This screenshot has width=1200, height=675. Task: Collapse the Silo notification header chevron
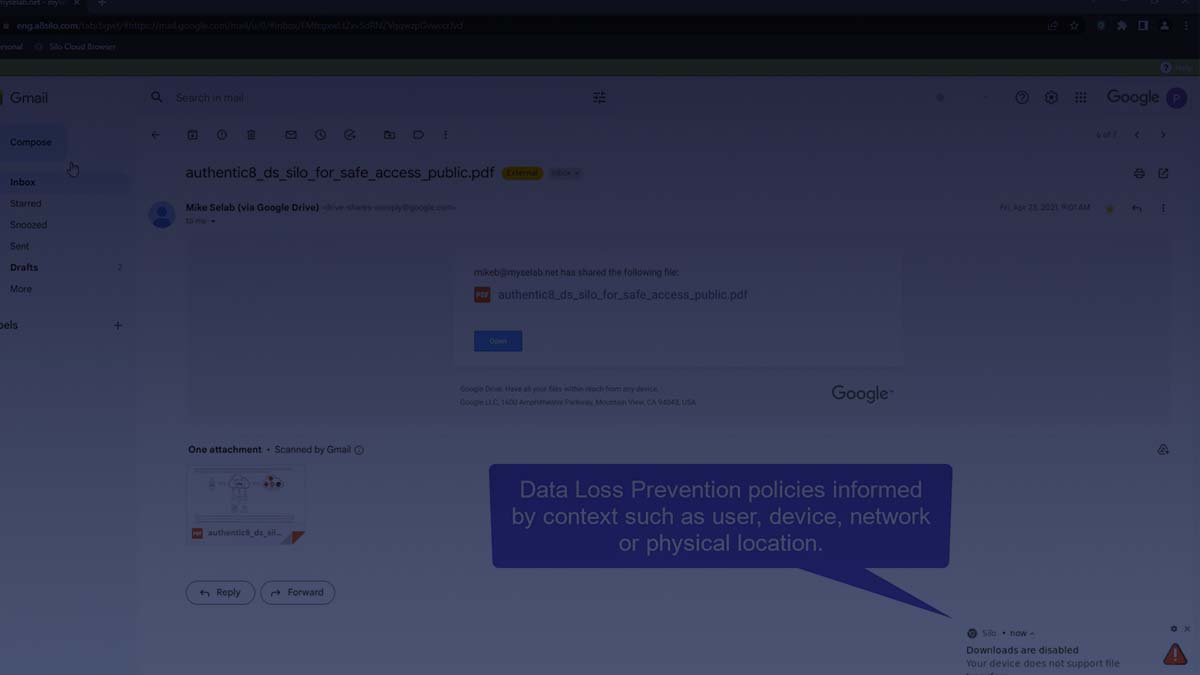1032,633
